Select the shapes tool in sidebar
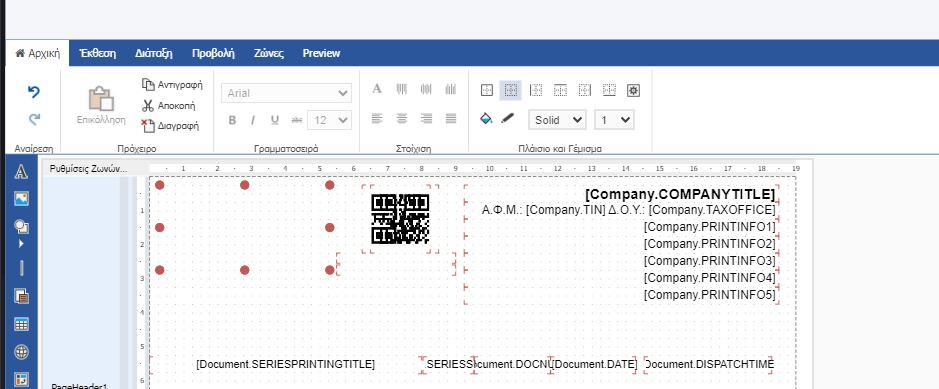 click(x=21, y=226)
